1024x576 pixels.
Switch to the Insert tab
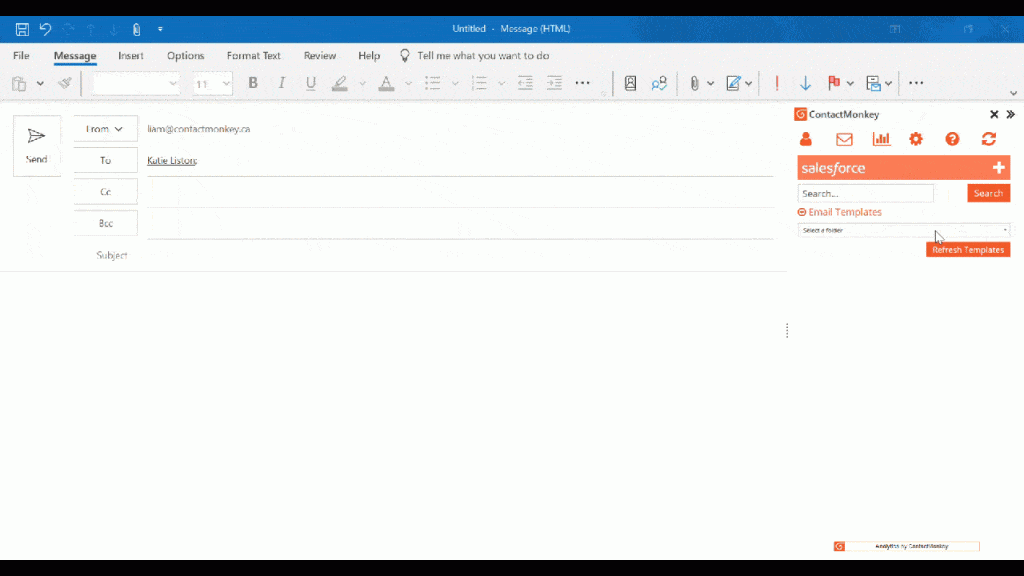coord(131,56)
